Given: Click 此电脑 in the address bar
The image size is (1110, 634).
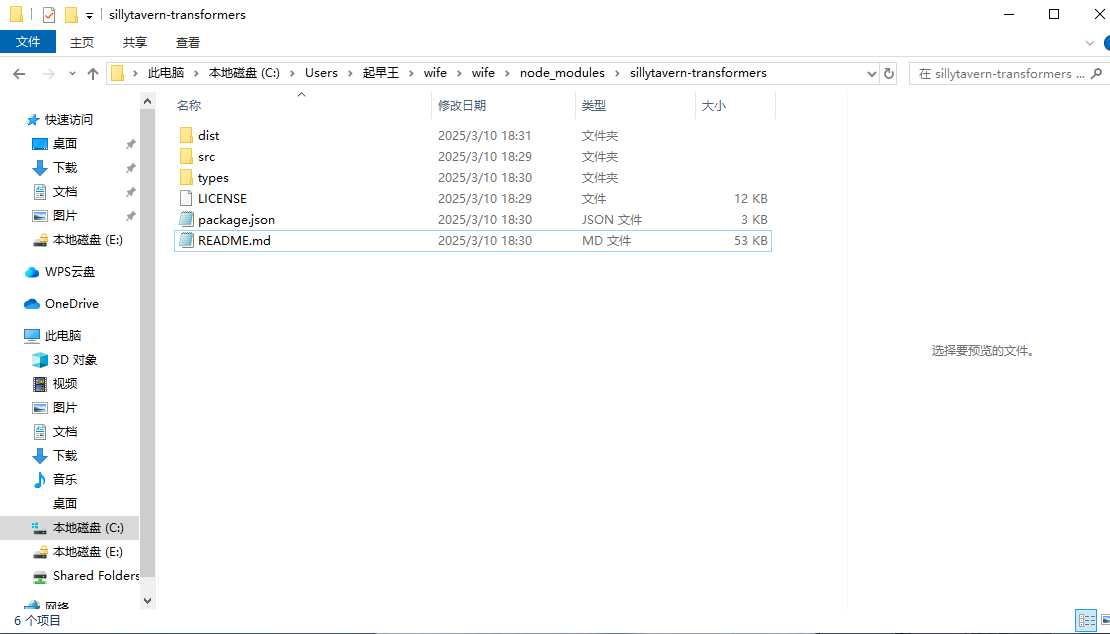Looking at the screenshot, I should [x=166, y=73].
